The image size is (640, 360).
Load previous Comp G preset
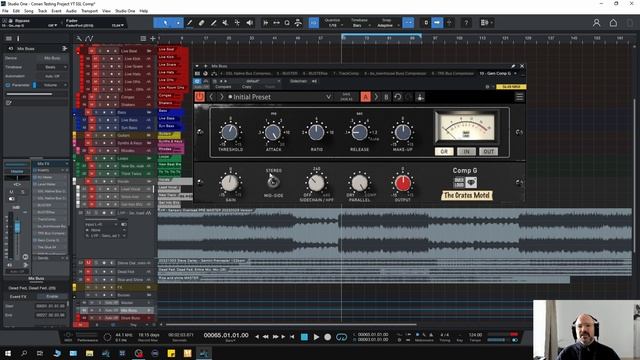(211, 97)
